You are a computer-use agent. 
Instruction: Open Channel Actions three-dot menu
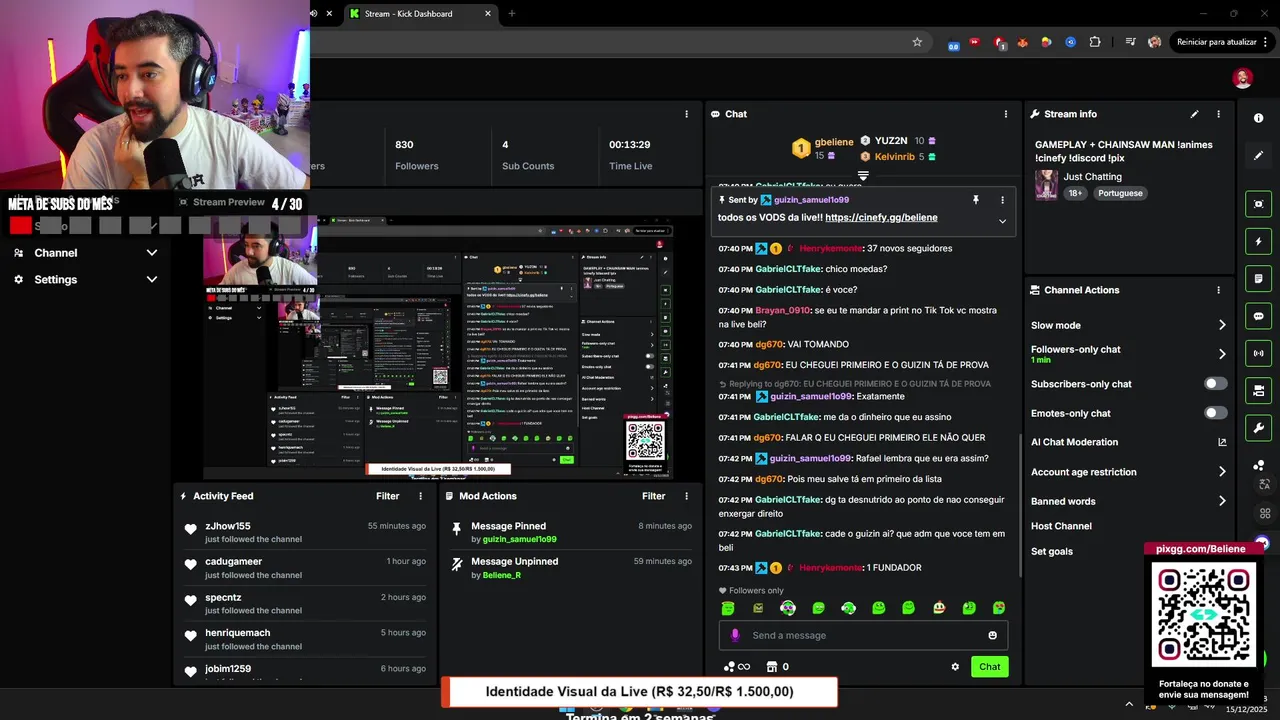click(1218, 290)
